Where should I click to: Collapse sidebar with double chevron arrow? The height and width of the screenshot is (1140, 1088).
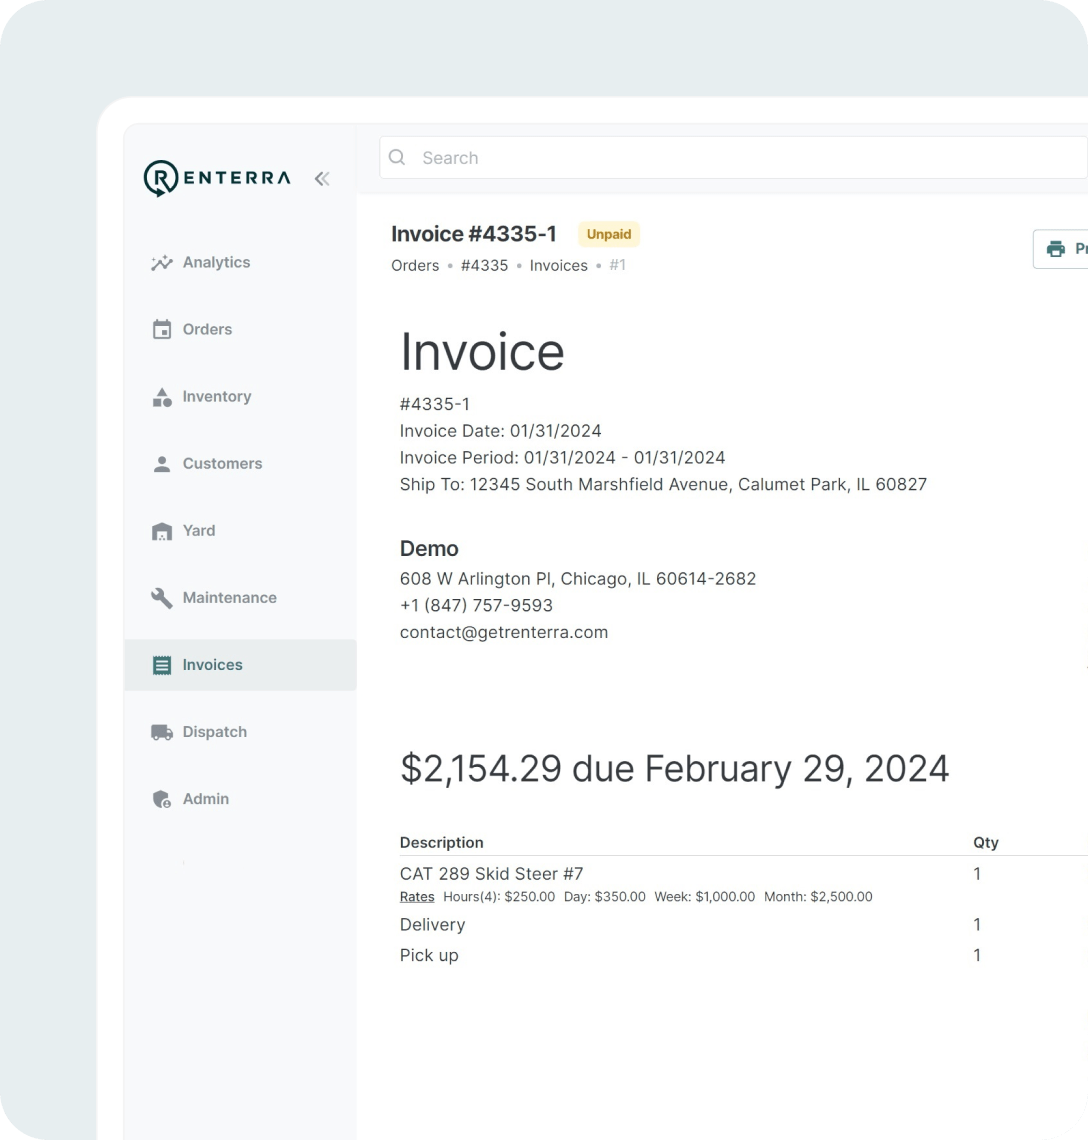coord(321,179)
